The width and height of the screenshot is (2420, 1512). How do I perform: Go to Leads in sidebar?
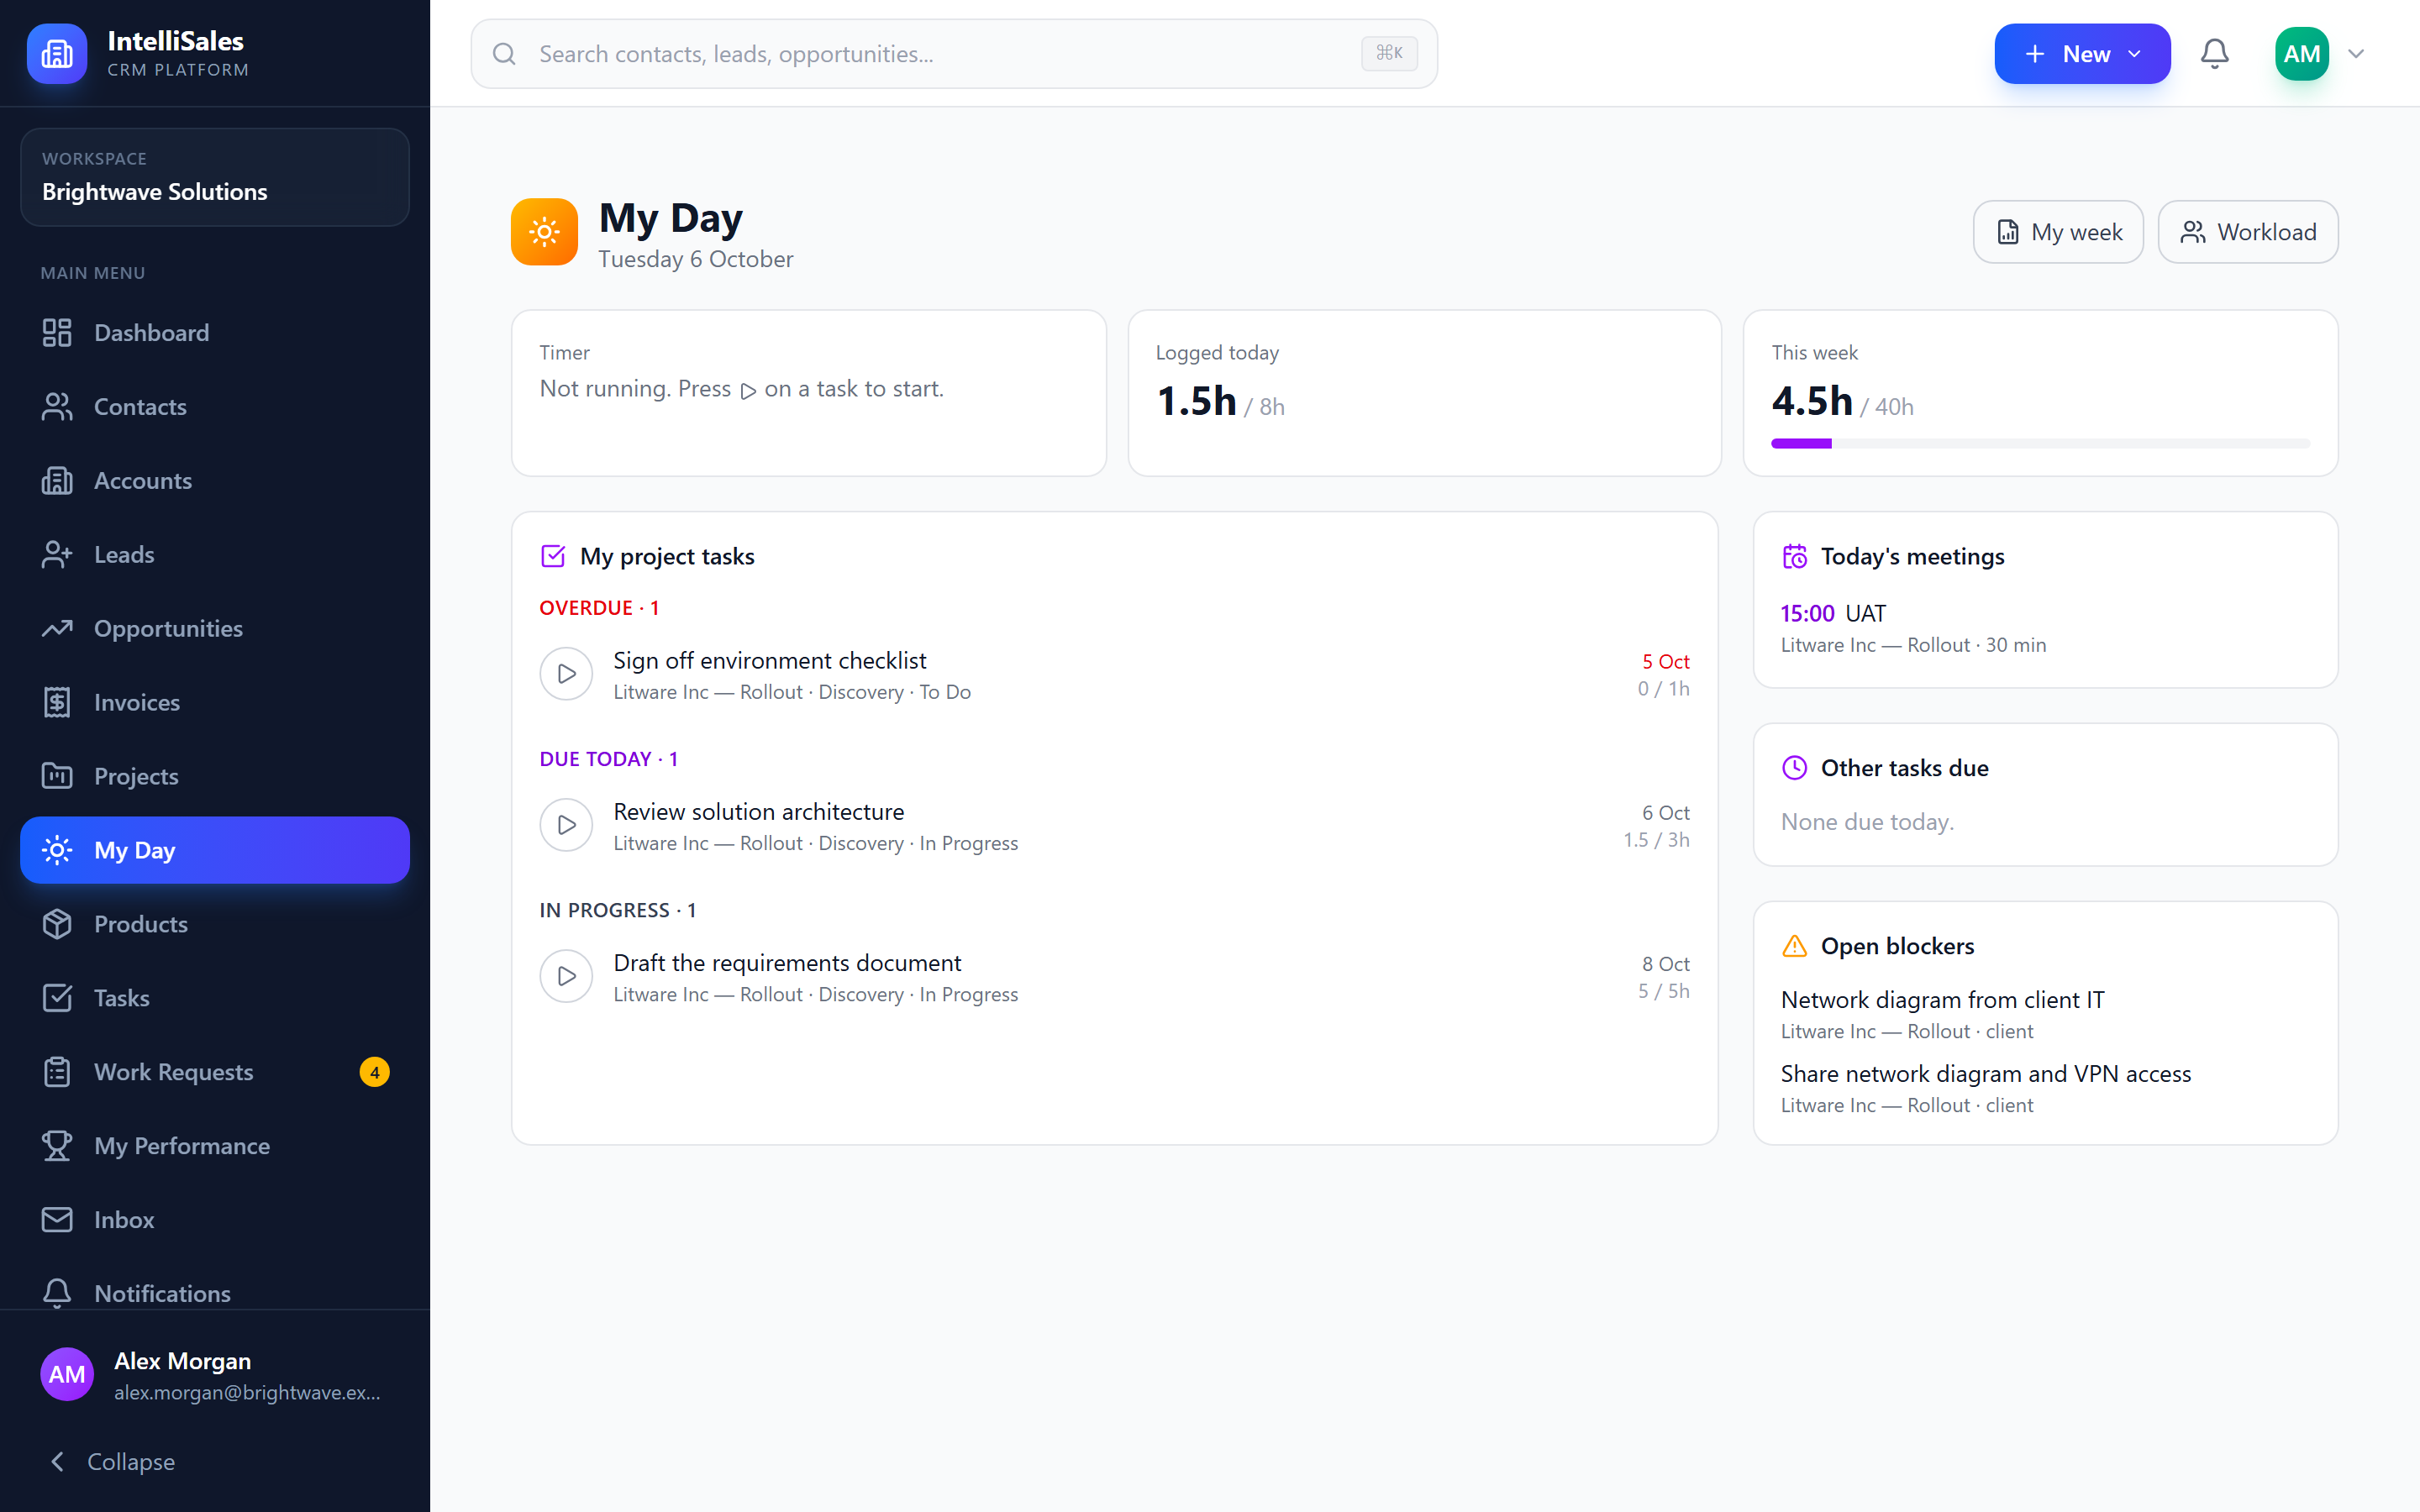[215, 555]
